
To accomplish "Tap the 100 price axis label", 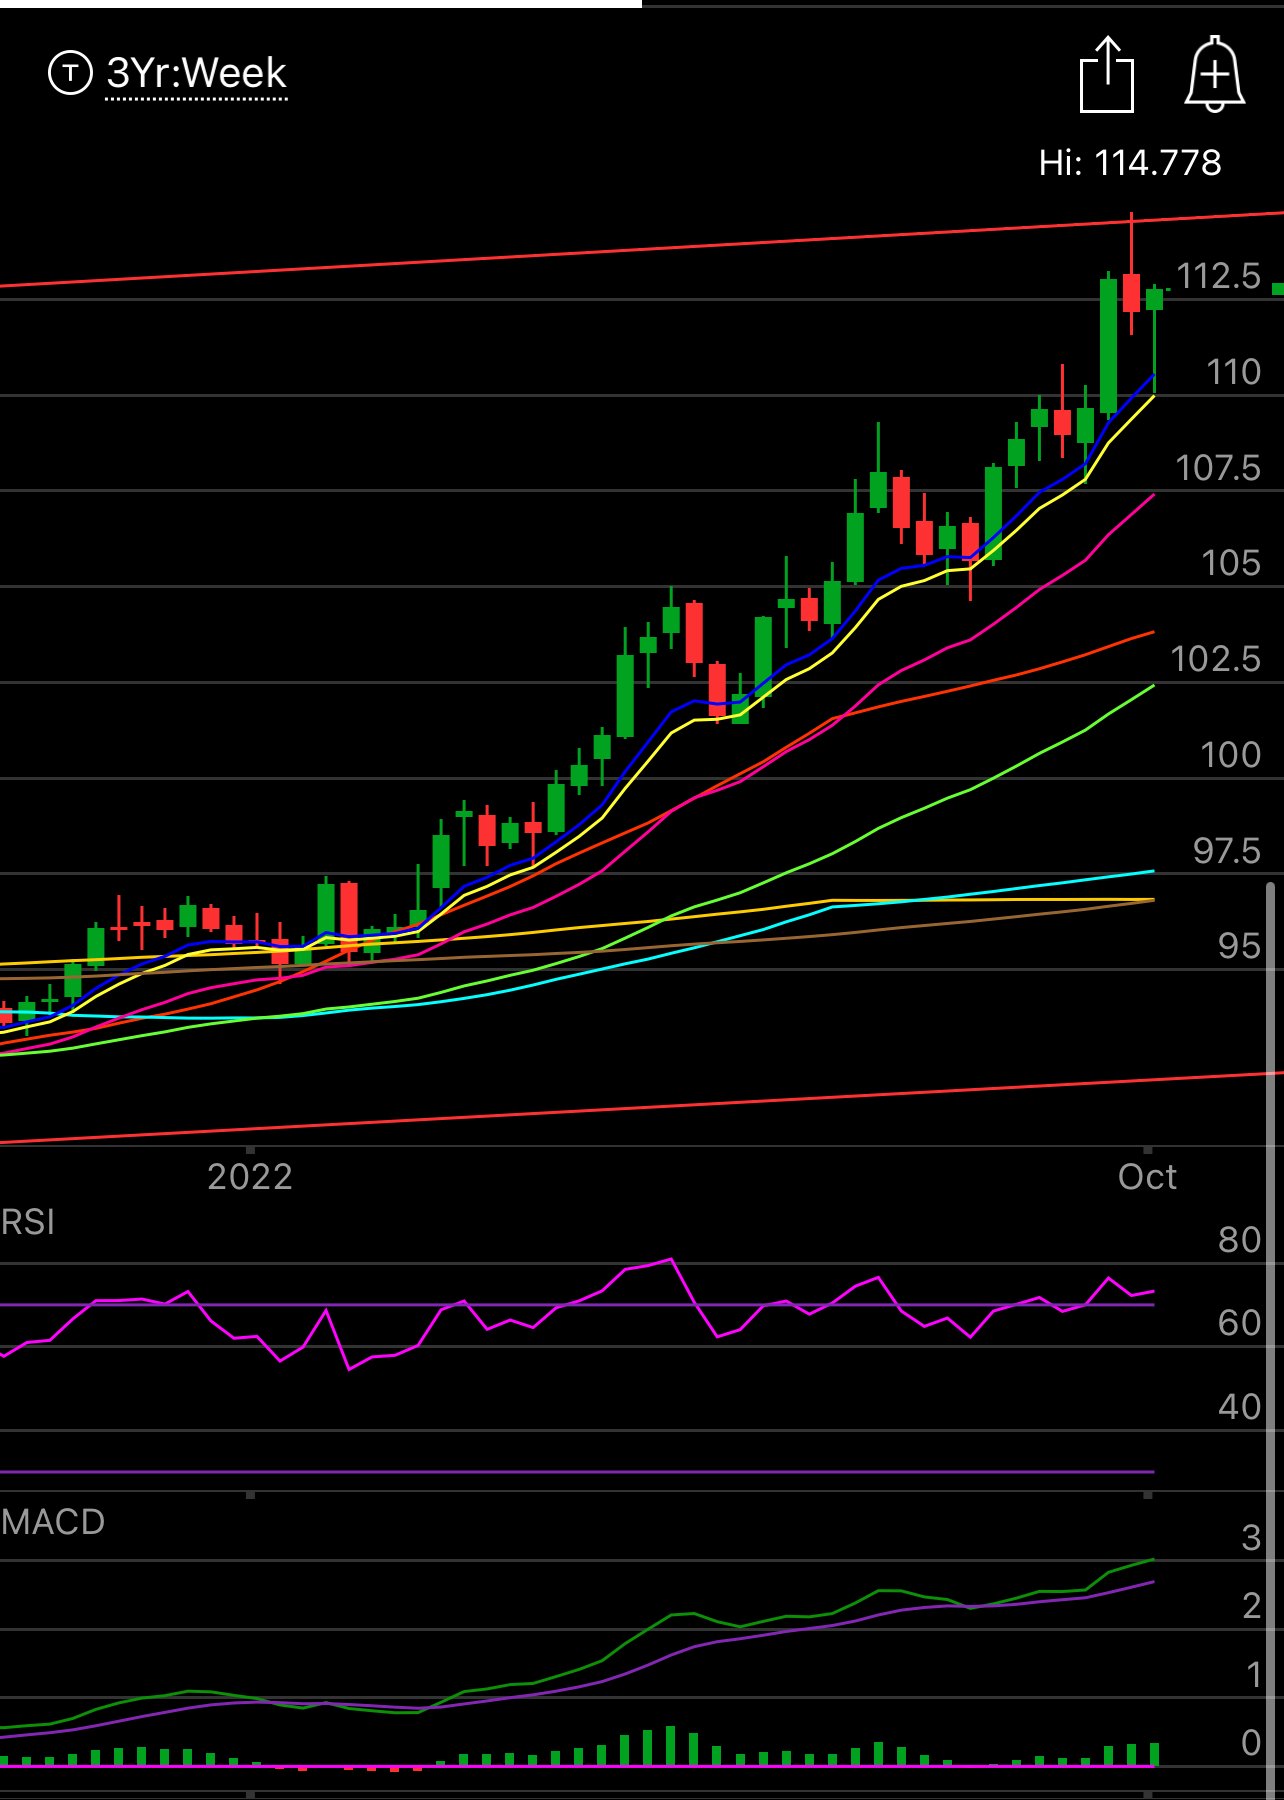I will [x=1230, y=754].
